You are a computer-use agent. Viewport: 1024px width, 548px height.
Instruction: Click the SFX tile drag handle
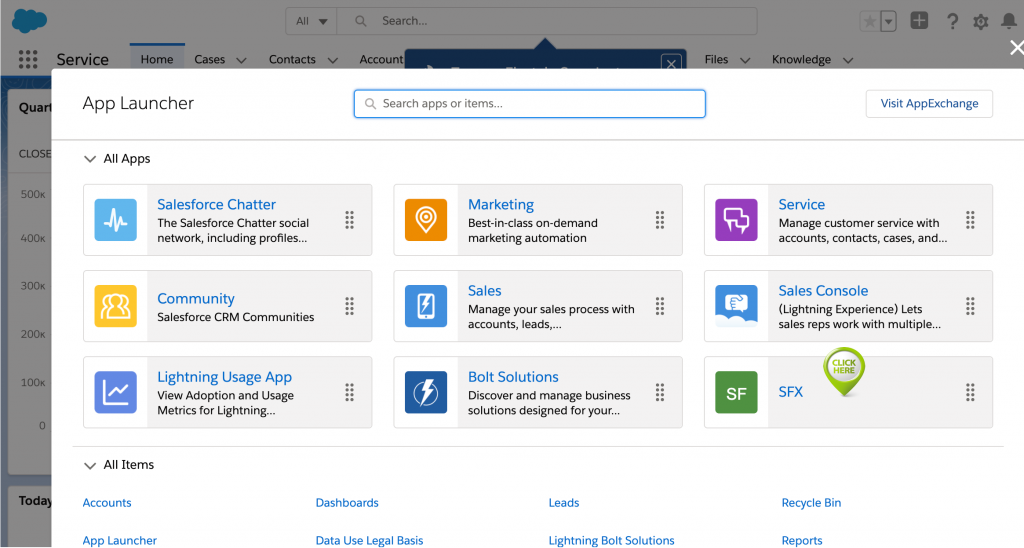tap(970, 393)
